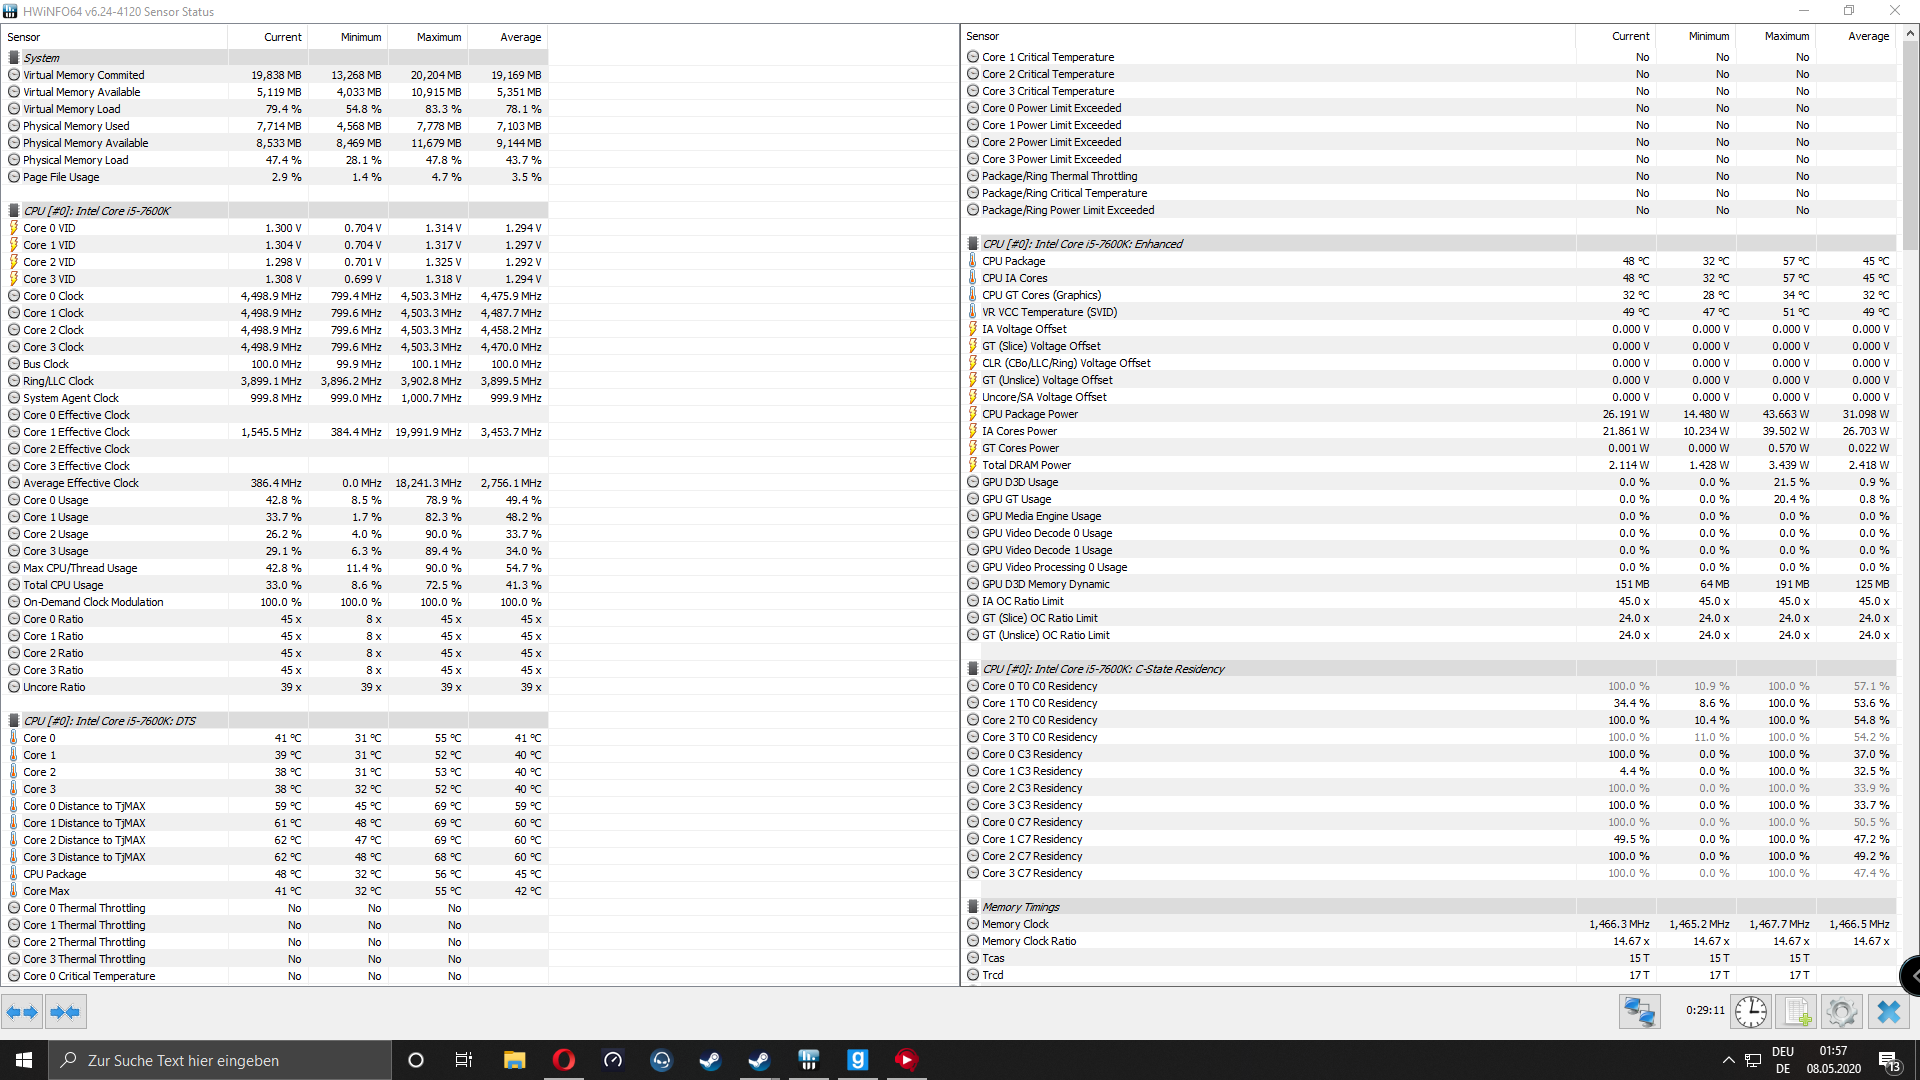Open remote network monitoring icon

click(x=1640, y=1012)
